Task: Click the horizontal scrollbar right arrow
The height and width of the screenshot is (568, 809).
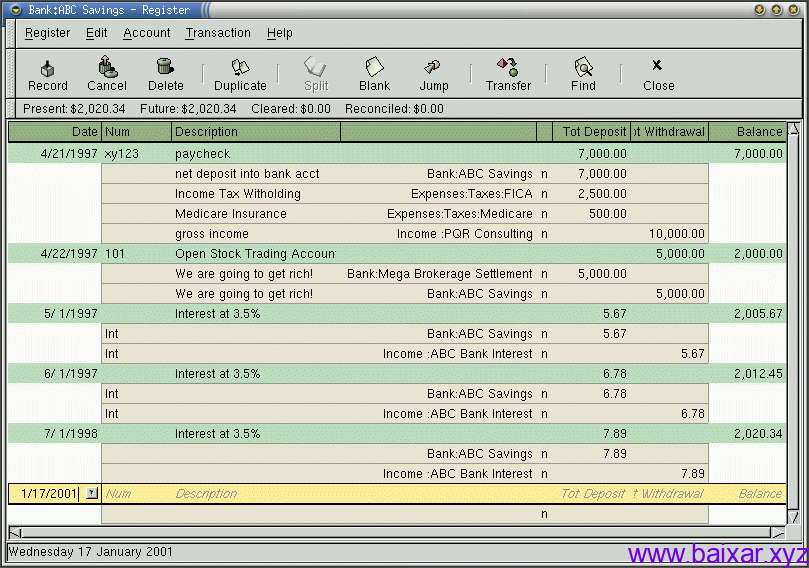Action: 779,532
